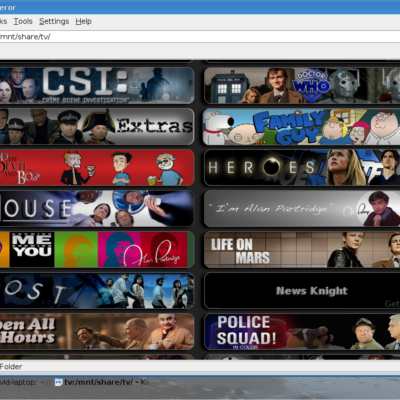
Task: Select the Open All Hours banner
Action: 97,332
